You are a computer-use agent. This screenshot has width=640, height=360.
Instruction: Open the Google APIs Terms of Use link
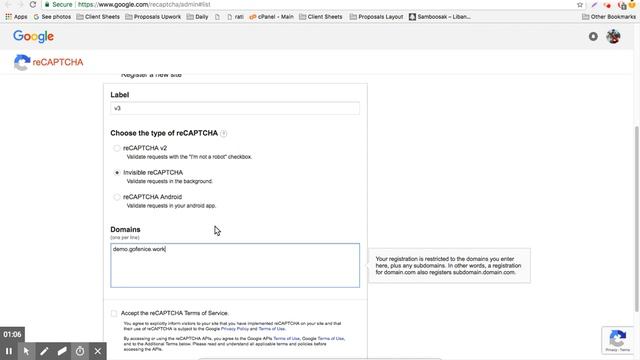point(286,338)
